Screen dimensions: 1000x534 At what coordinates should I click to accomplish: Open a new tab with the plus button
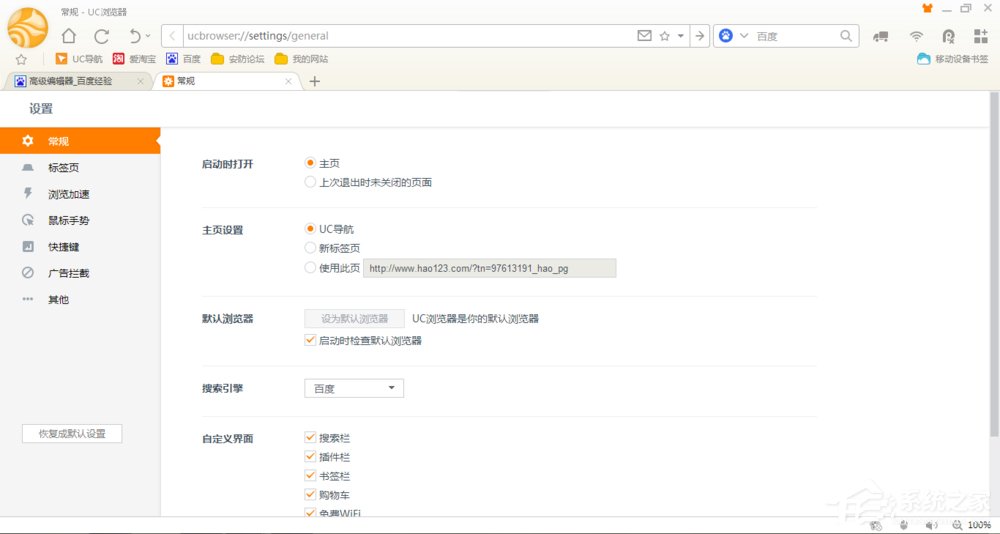[314, 81]
